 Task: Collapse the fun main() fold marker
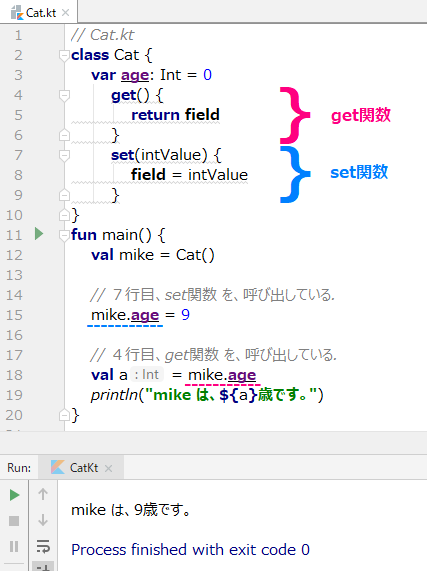[x=64, y=235]
